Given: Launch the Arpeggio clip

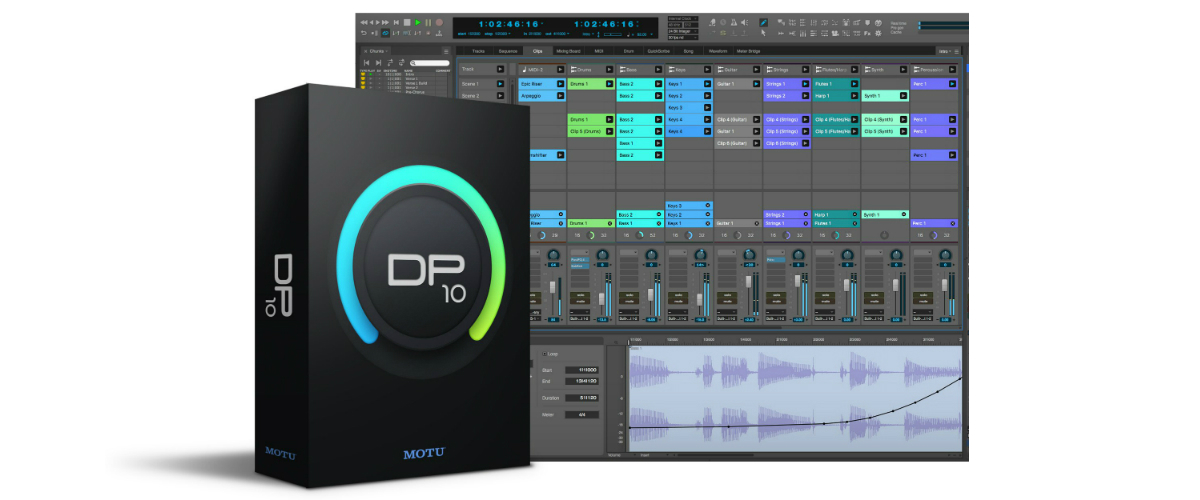Looking at the screenshot, I should 560,96.
